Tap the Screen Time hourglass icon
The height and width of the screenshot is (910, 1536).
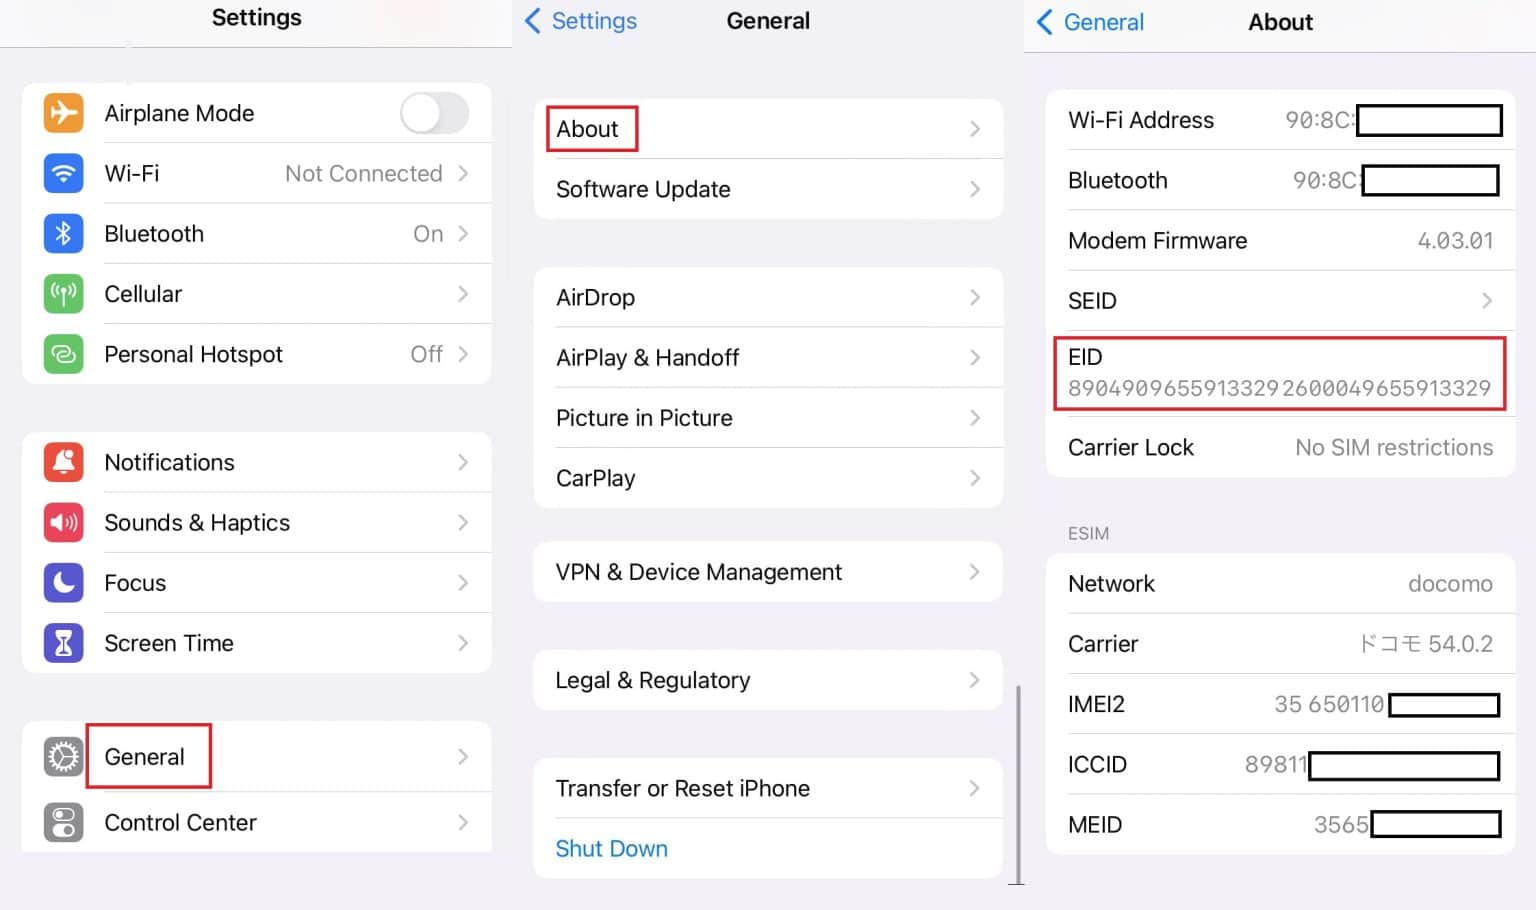tap(63, 643)
